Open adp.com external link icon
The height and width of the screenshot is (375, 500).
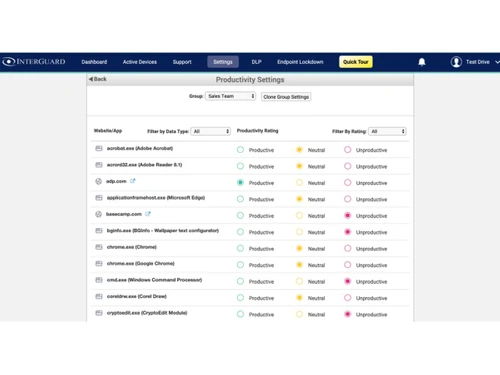point(133,181)
